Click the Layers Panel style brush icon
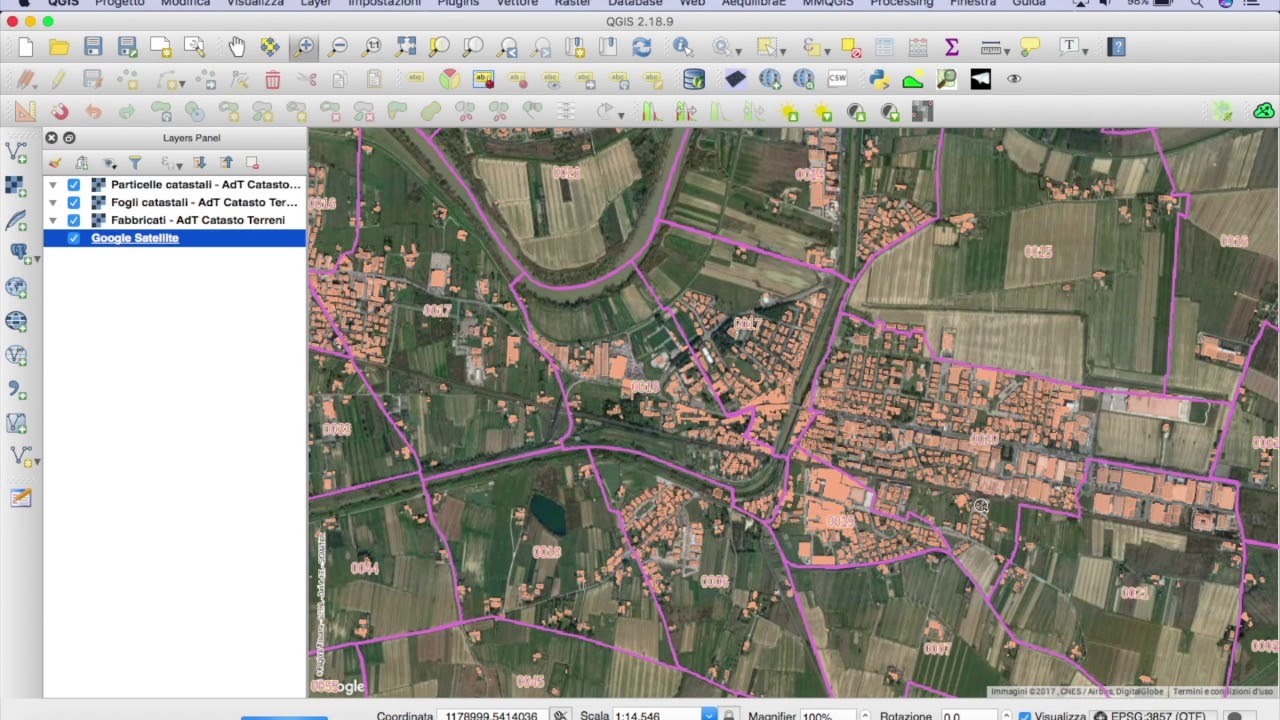This screenshot has height=720, width=1280. tap(55, 163)
